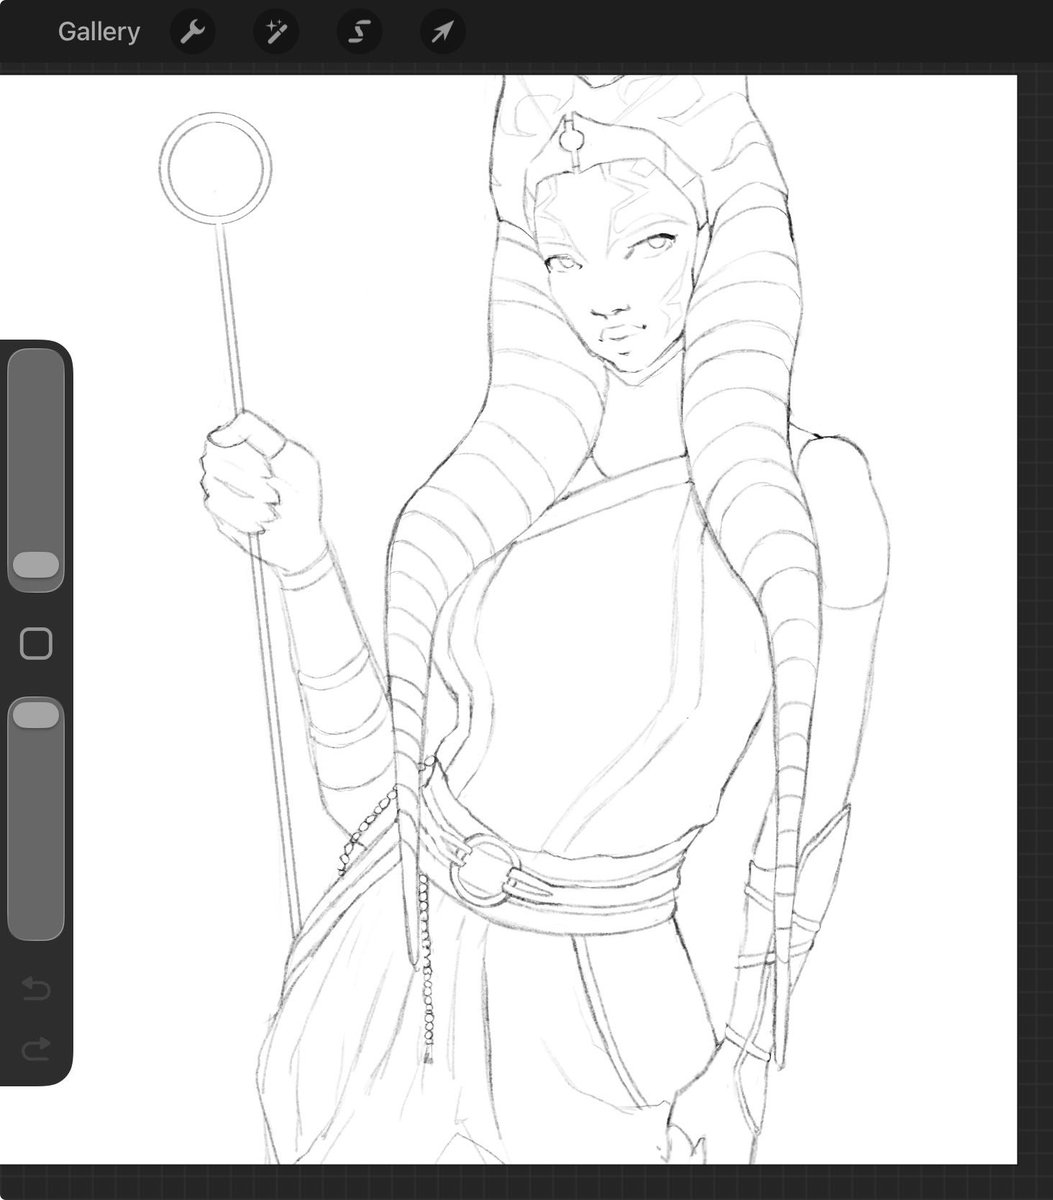Open the Actions wrench menu
The height and width of the screenshot is (1200, 1053).
pyautogui.click(x=192, y=32)
